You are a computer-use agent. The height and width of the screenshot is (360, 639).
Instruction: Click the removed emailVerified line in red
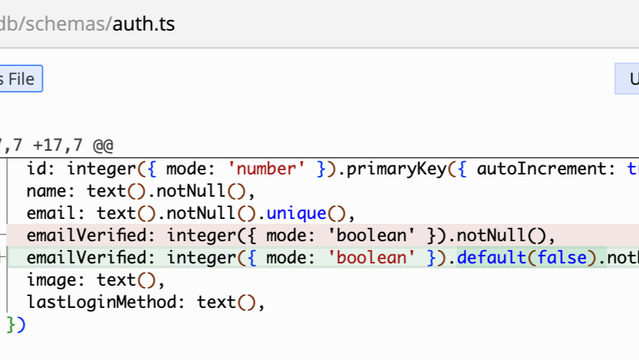pyautogui.click(x=323, y=235)
